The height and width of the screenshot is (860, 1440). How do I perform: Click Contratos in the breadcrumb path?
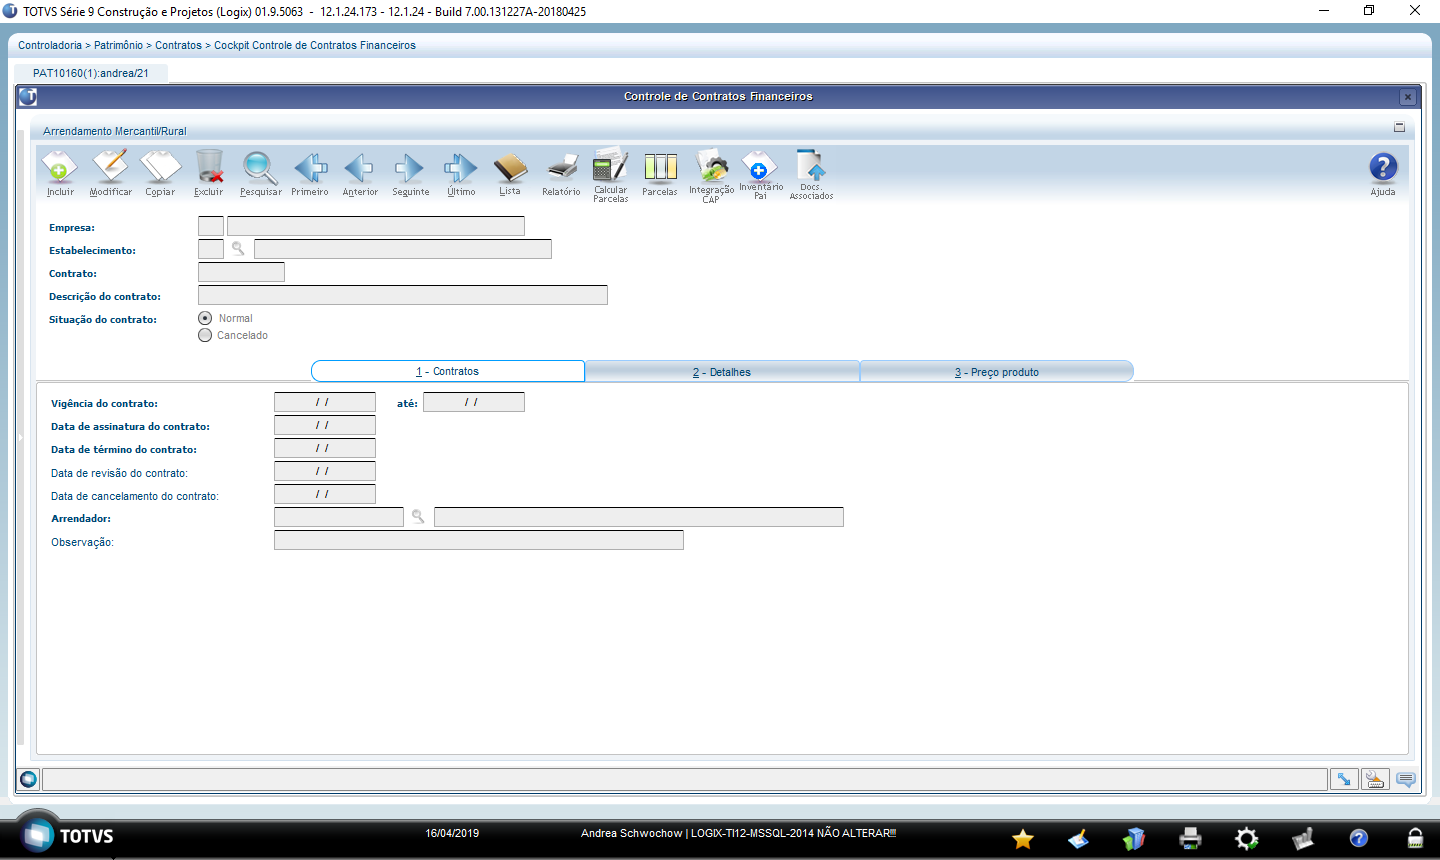point(178,45)
